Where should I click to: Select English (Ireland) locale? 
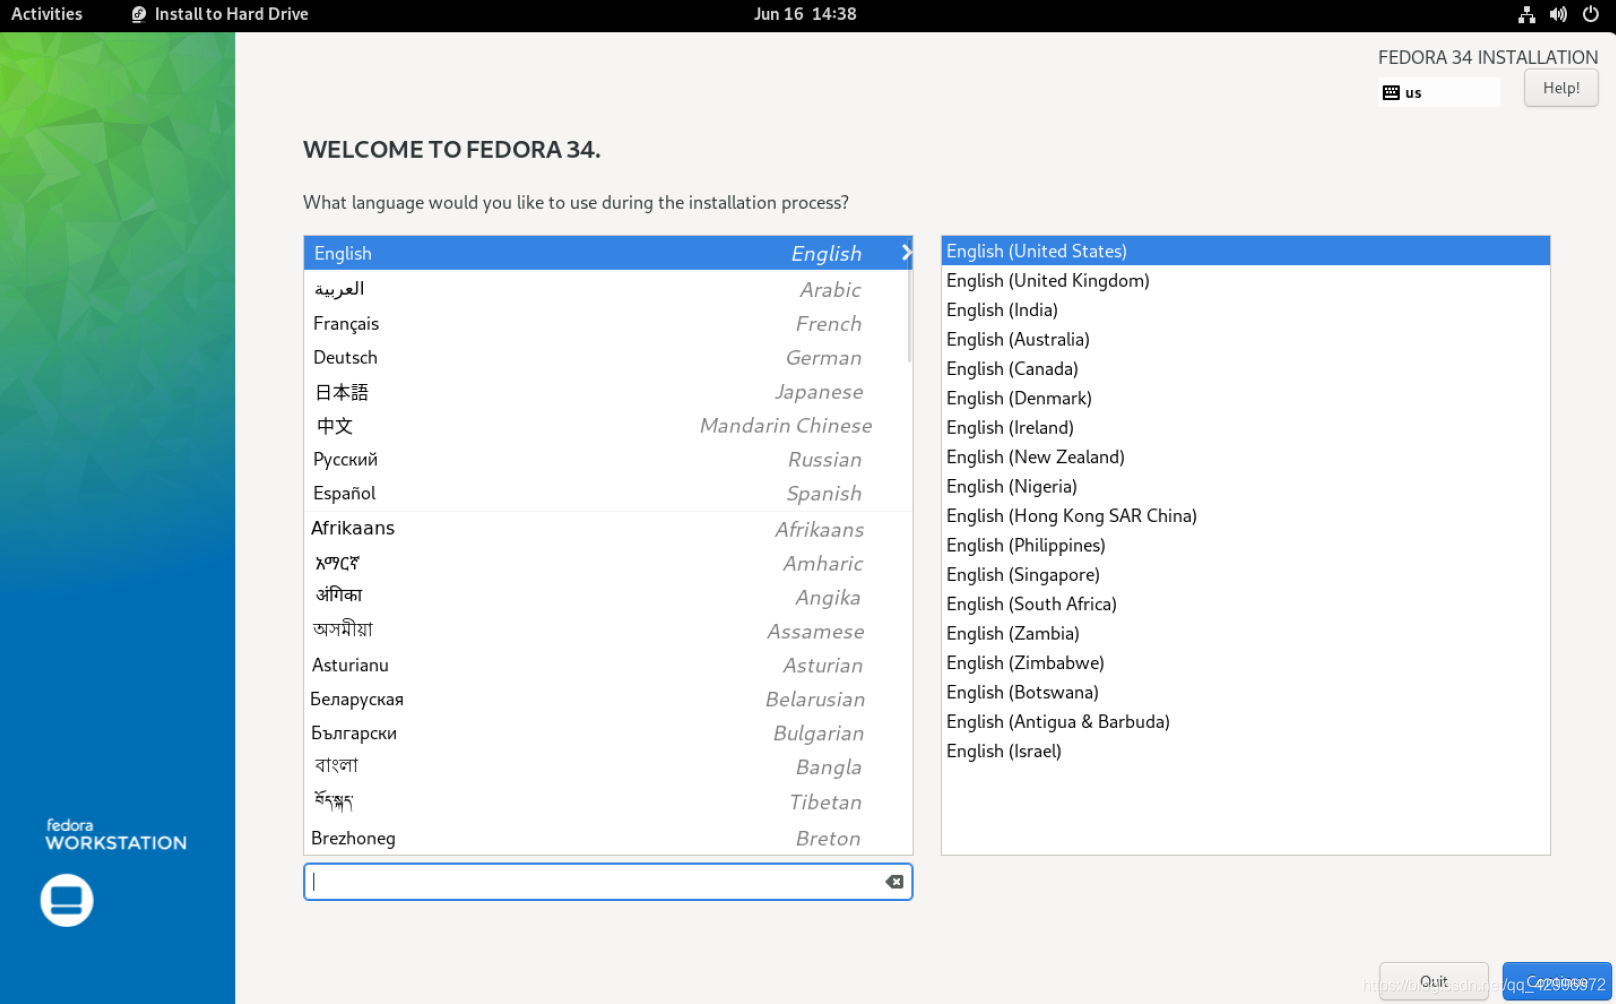pyautogui.click(x=1245, y=427)
